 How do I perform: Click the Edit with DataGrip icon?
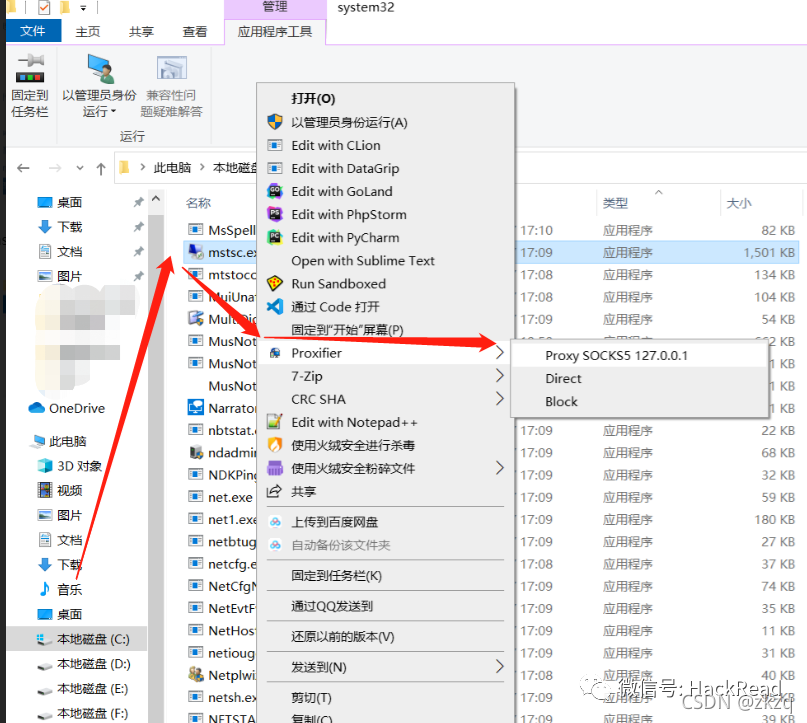(x=275, y=168)
